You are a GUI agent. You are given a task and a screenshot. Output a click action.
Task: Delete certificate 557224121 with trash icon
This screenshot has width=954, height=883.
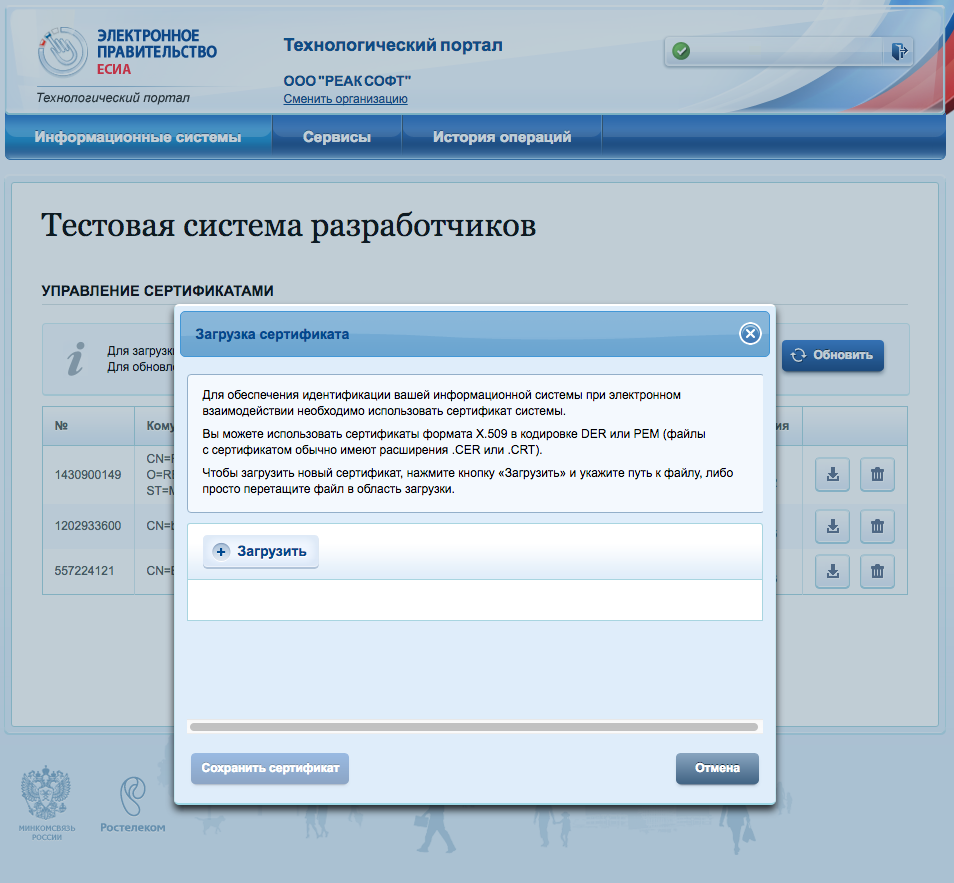click(x=877, y=571)
